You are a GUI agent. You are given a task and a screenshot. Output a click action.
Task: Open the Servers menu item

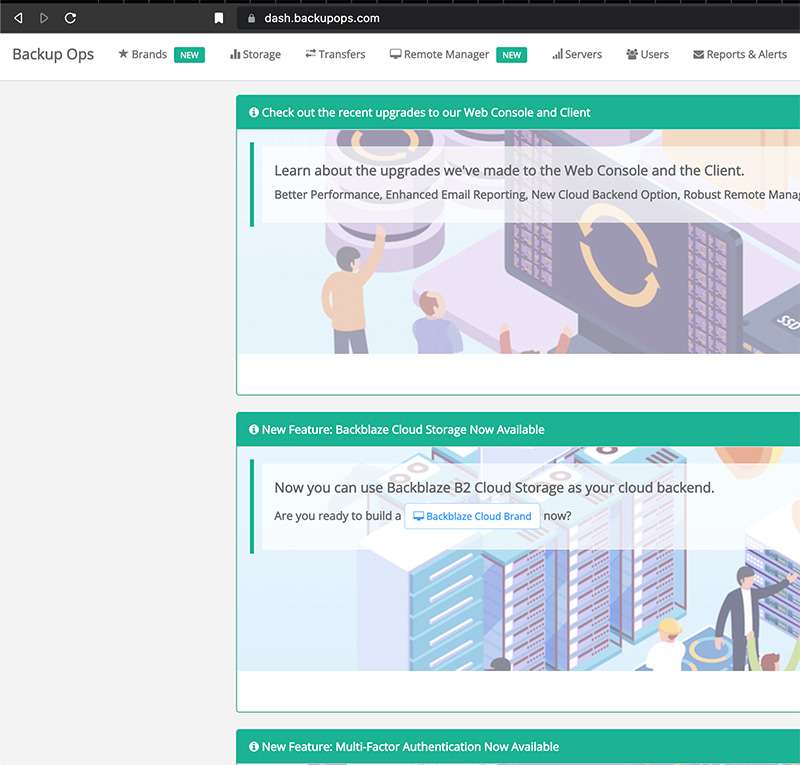click(x=577, y=54)
